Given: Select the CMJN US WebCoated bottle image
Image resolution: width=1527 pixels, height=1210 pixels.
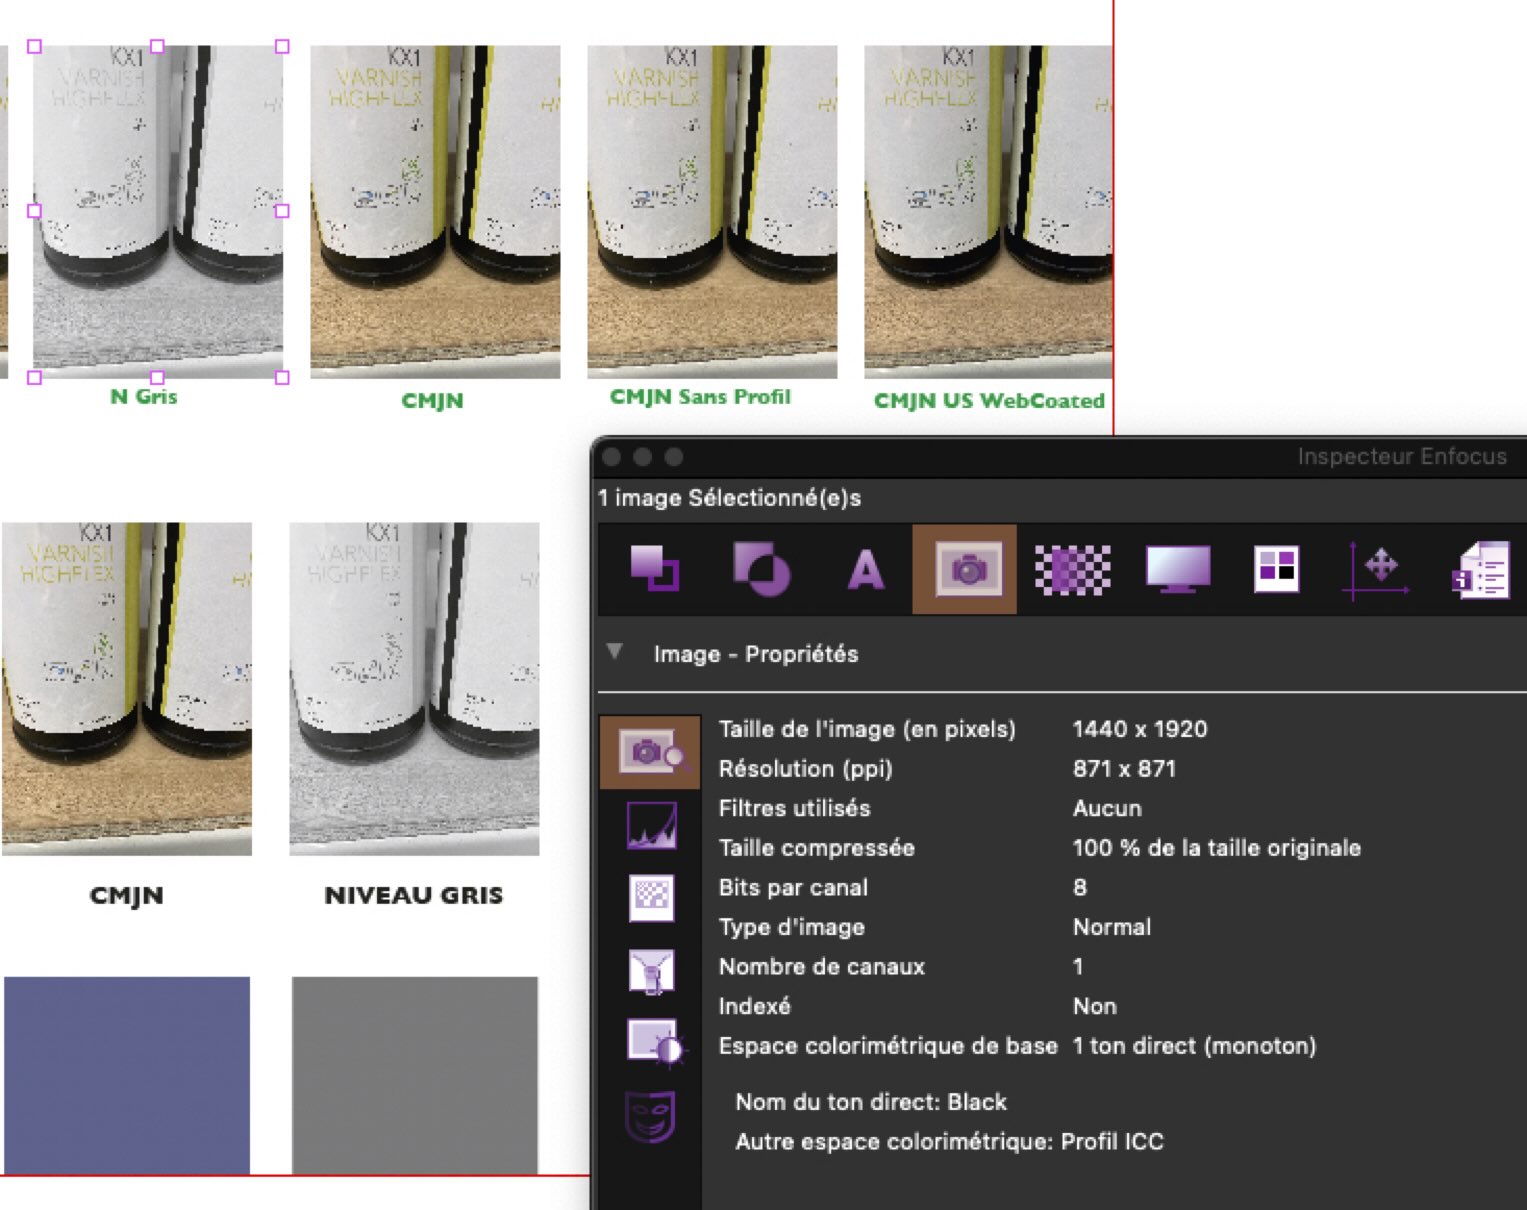Looking at the screenshot, I should [x=988, y=211].
